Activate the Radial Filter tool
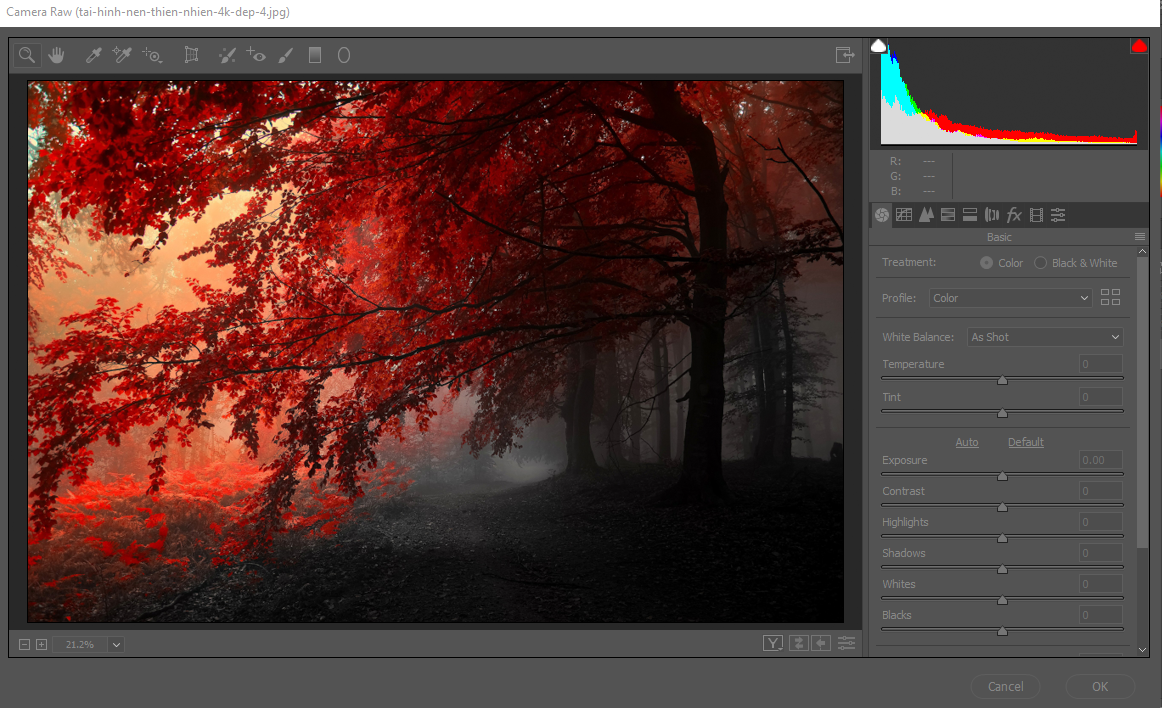The width and height of the screenshot is (1162, 708). tap(343, 55)
